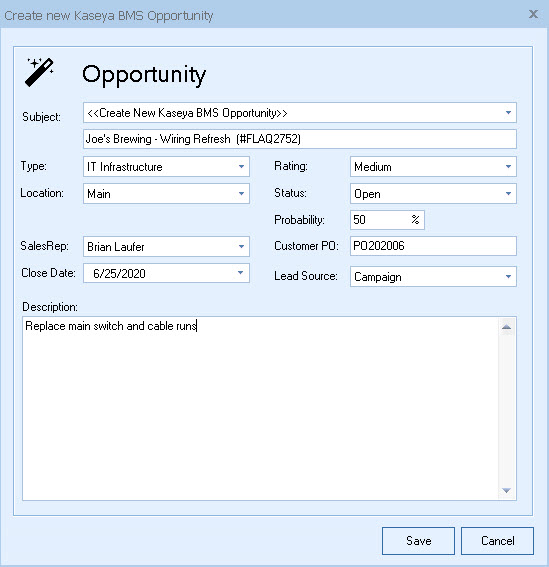
Task: Close the Create new Kaseya BMS Opportunity dialog
Action: 533,14
